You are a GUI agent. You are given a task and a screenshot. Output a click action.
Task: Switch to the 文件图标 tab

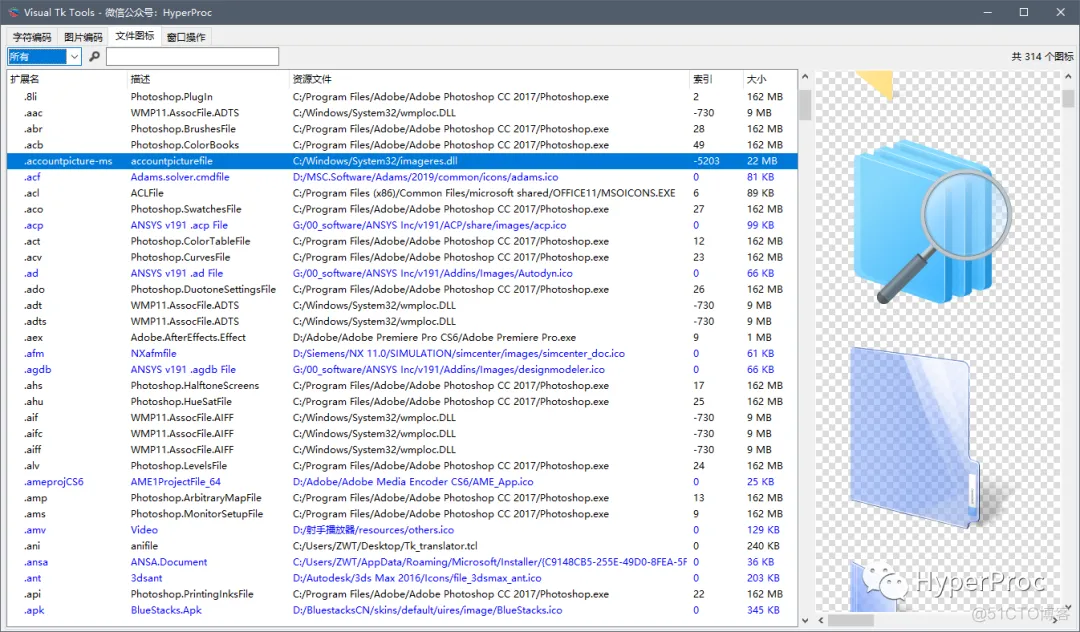[134, 36]
